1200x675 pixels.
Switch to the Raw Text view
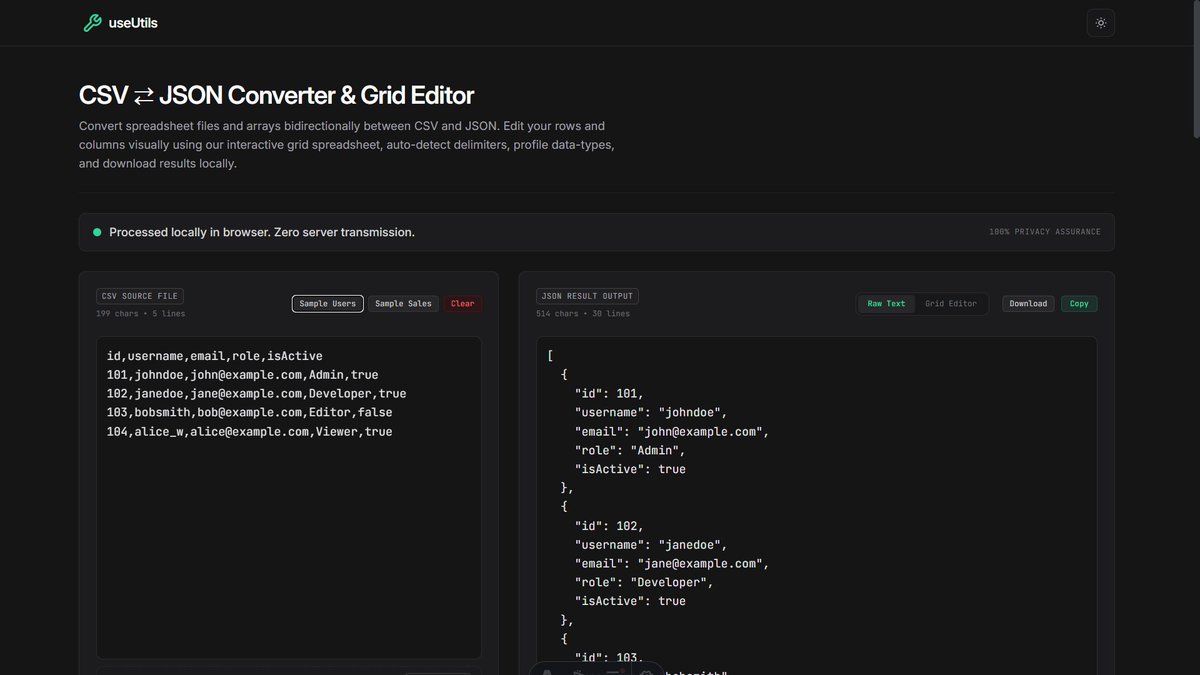point(886,303)
